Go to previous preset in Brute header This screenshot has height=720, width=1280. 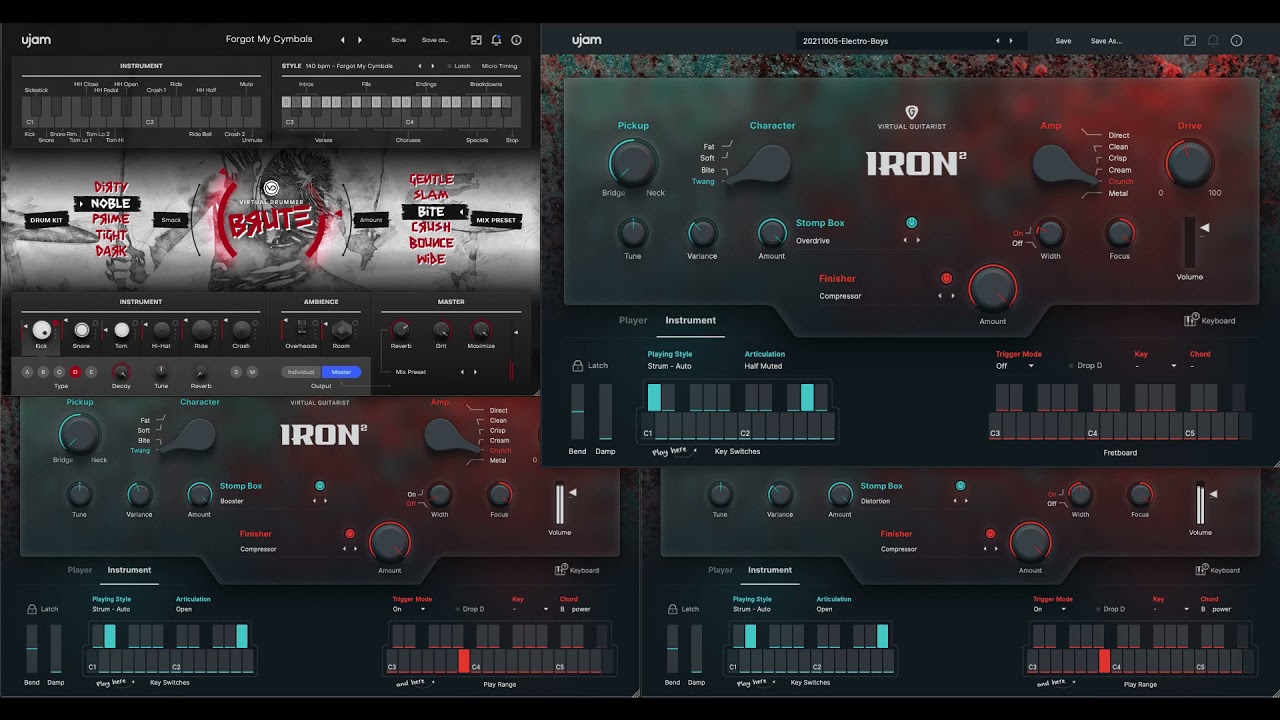343,40
